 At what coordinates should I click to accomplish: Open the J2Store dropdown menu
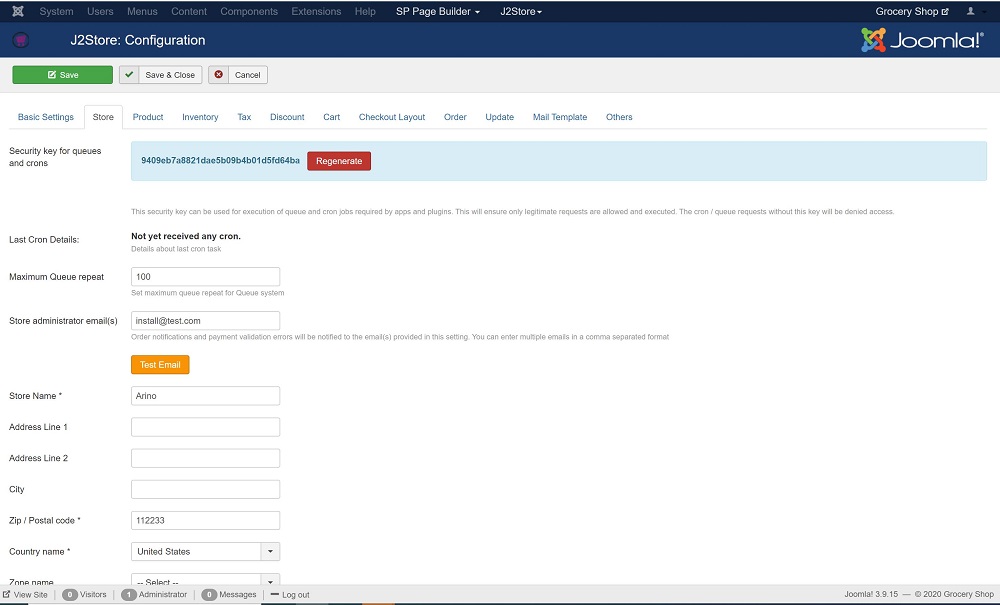521,12
